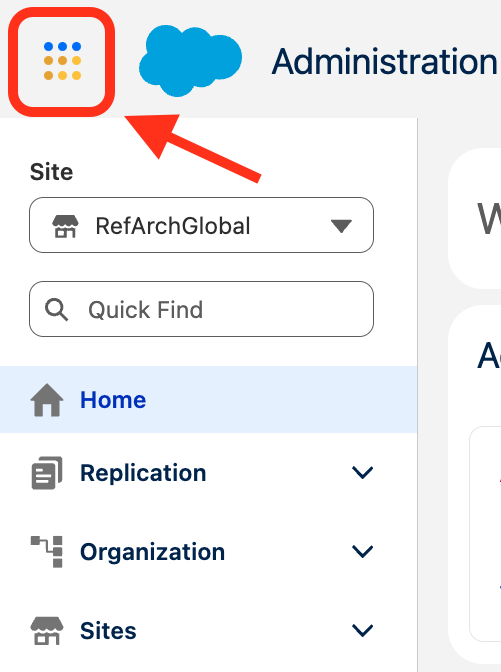The height and width of the screenshot is (672, 501).
Task: Click the Home house icon
Action: click(47, 400)
